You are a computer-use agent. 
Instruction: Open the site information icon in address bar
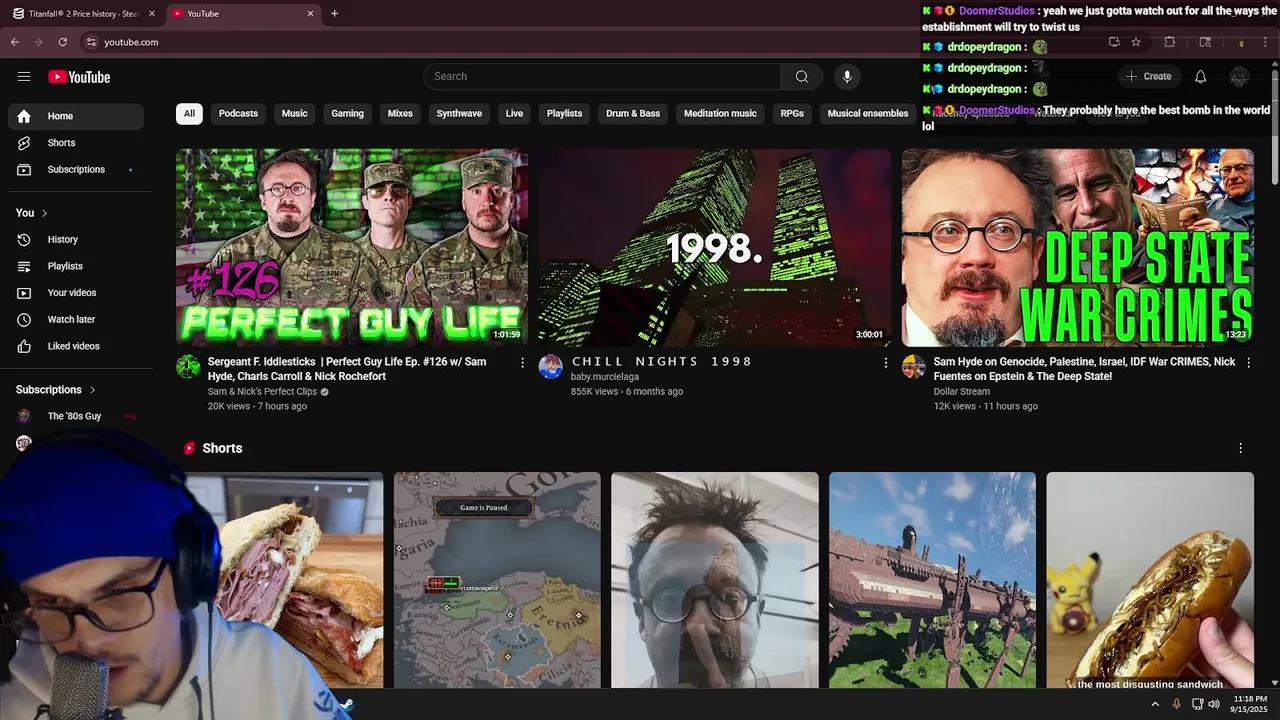pyautogui.click(x=91, y=42)
